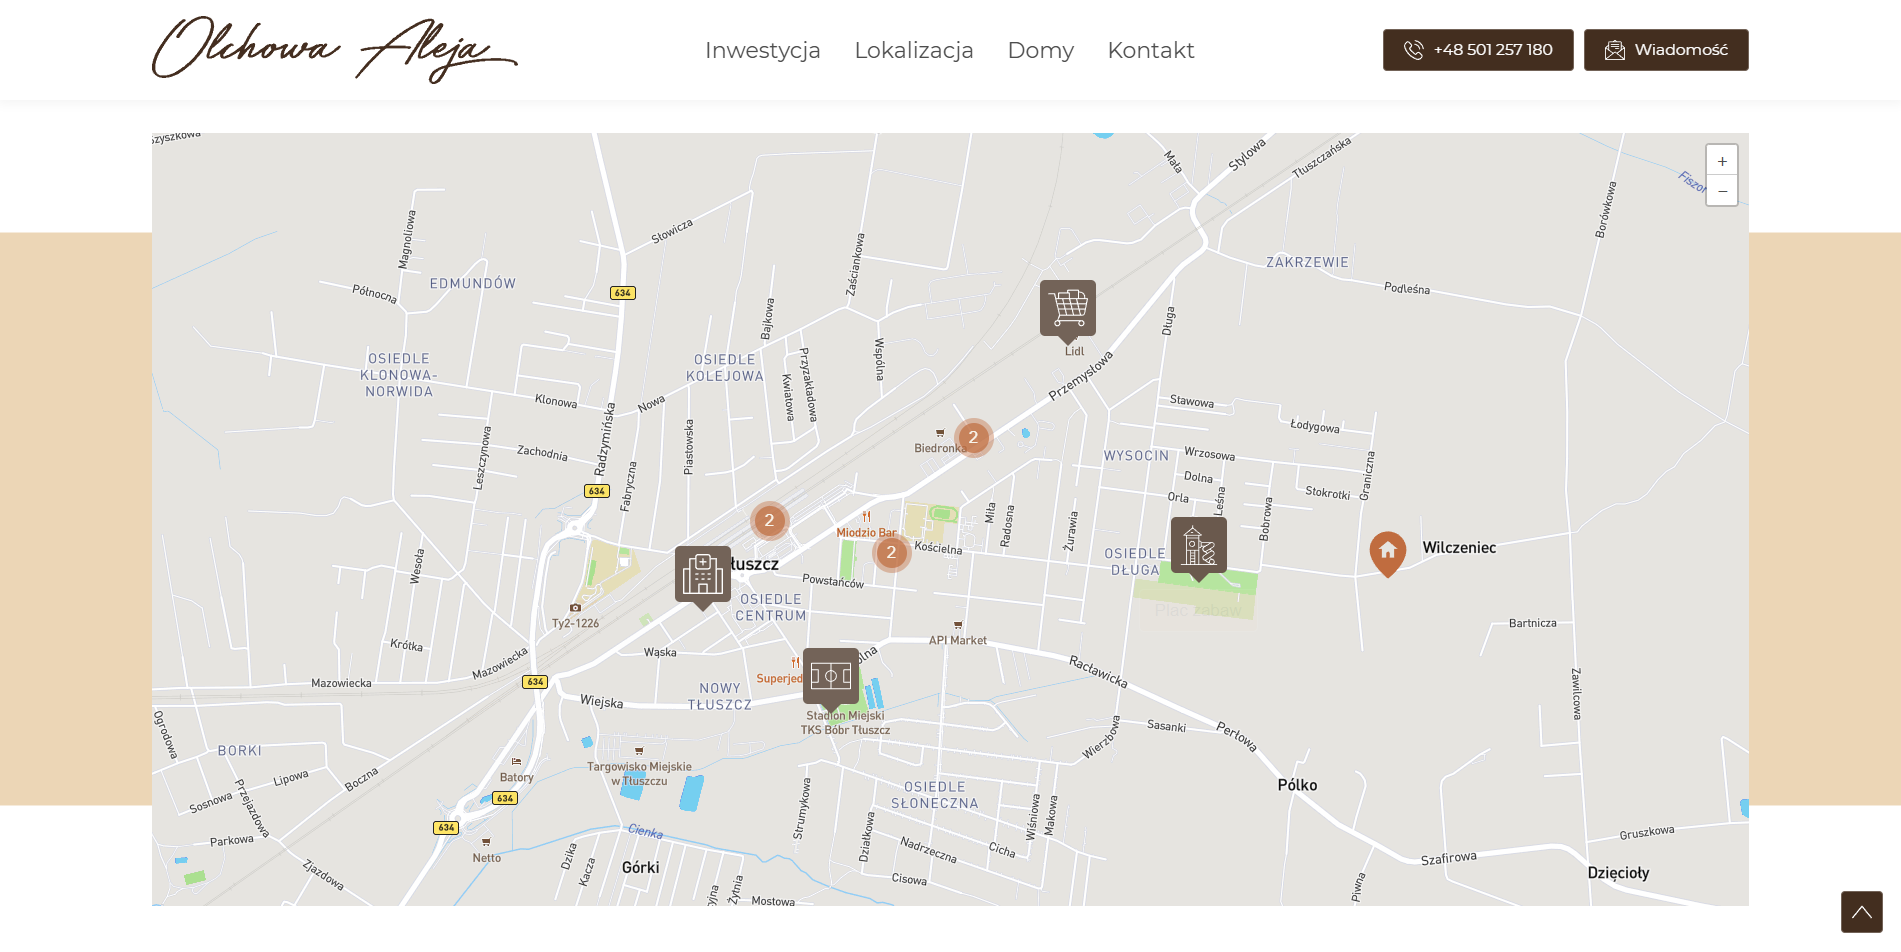Open the playground marker near Osiedle Długa
Screen dimensions: 1901x952
point(1198,546)
